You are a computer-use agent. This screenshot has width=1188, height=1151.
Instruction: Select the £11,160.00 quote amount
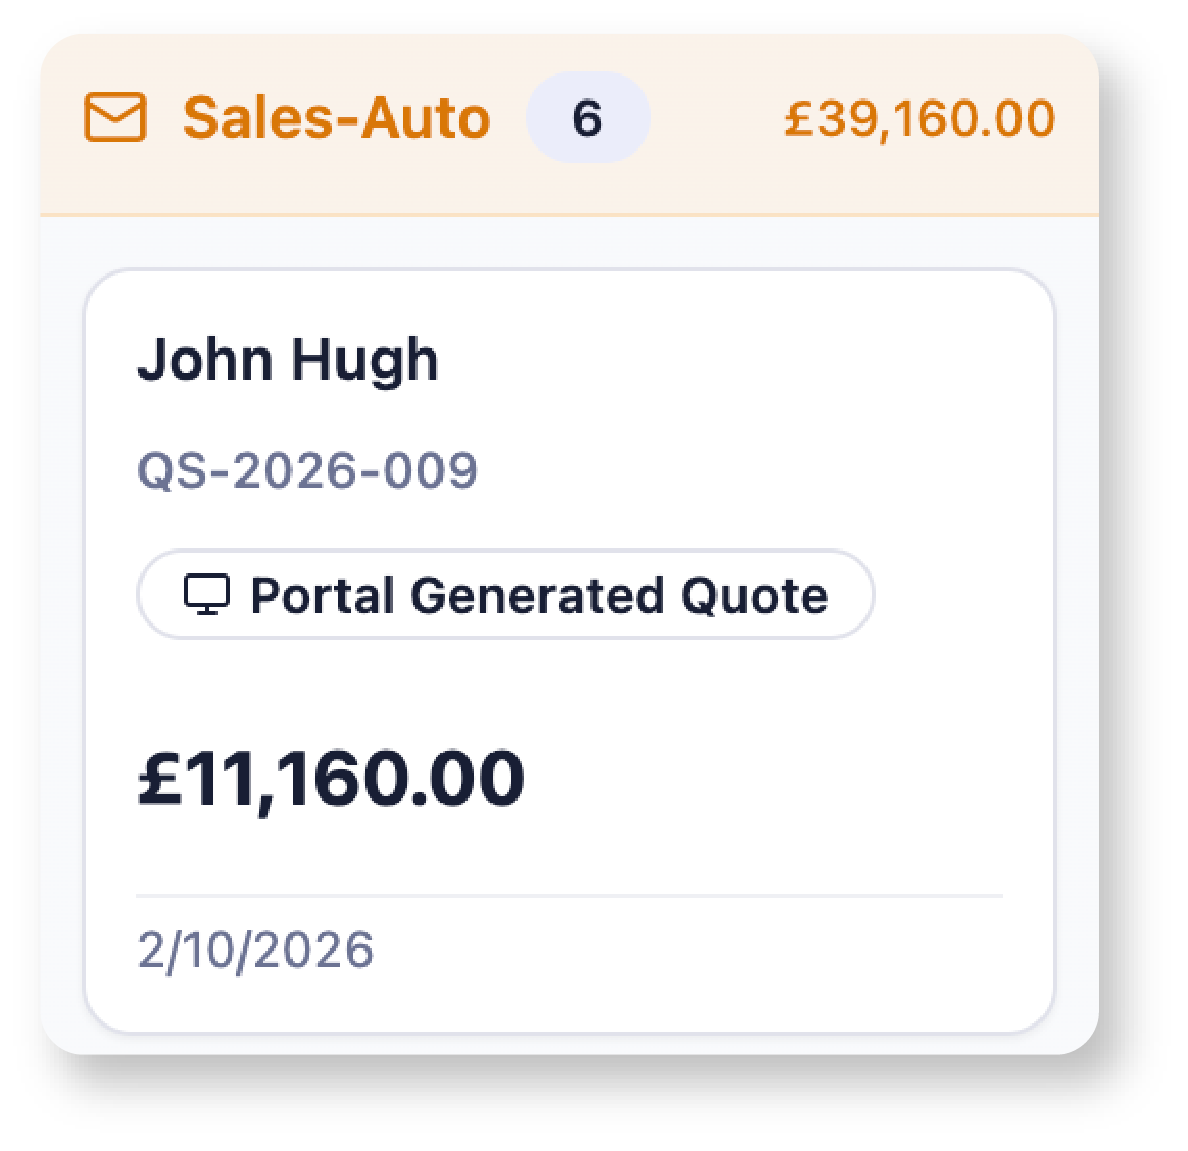click(331, 779)
